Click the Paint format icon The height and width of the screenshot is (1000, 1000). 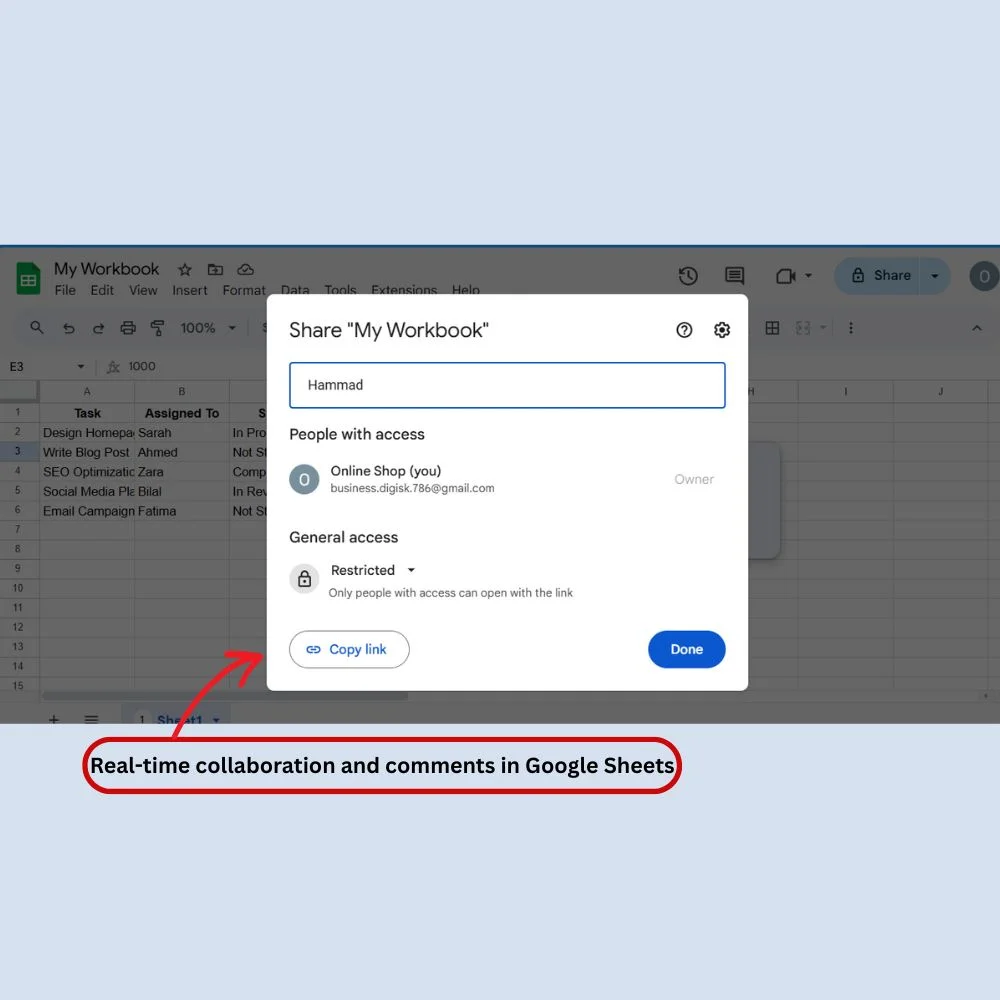[158, 328]
